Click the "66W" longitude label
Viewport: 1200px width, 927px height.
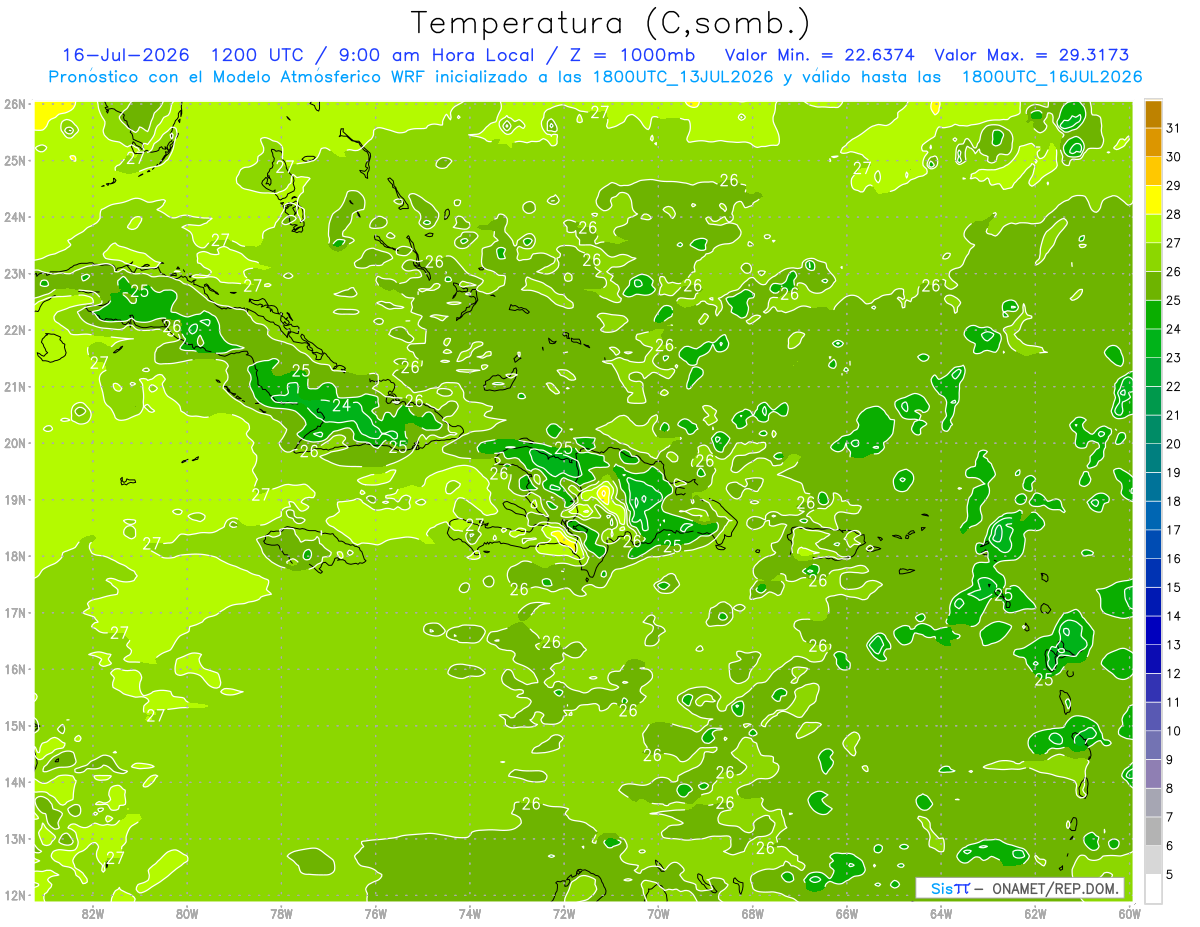pos(846,913)
